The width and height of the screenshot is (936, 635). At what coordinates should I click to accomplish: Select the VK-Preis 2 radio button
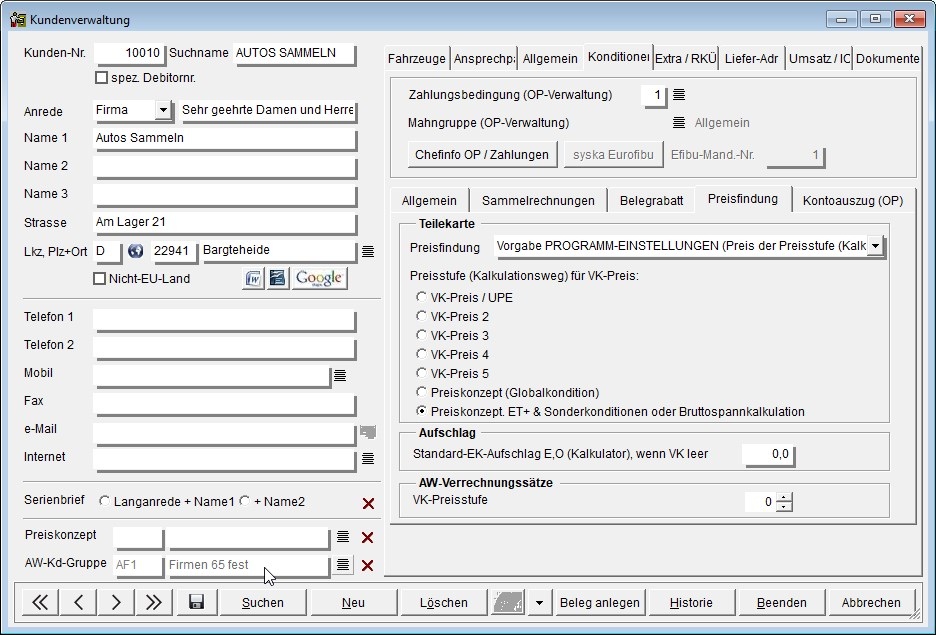click(x=421, y=316)
